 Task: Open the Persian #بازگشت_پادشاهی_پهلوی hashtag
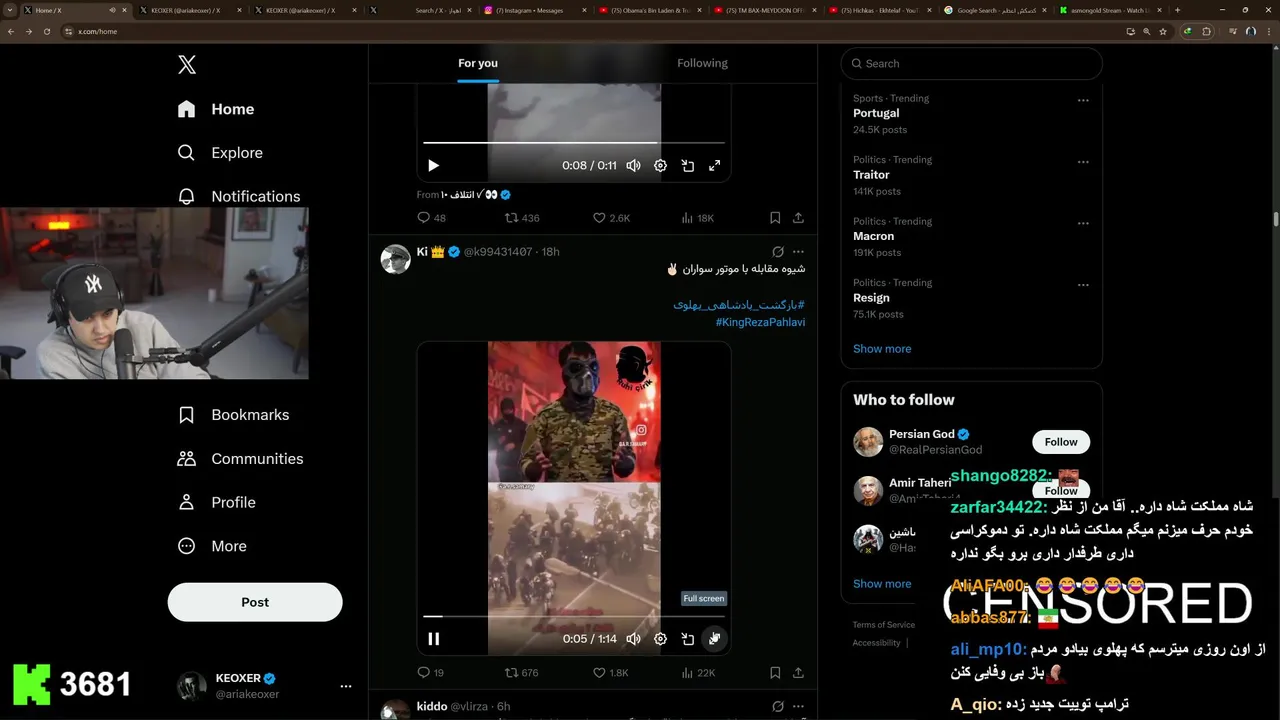[x=739, y=304]
